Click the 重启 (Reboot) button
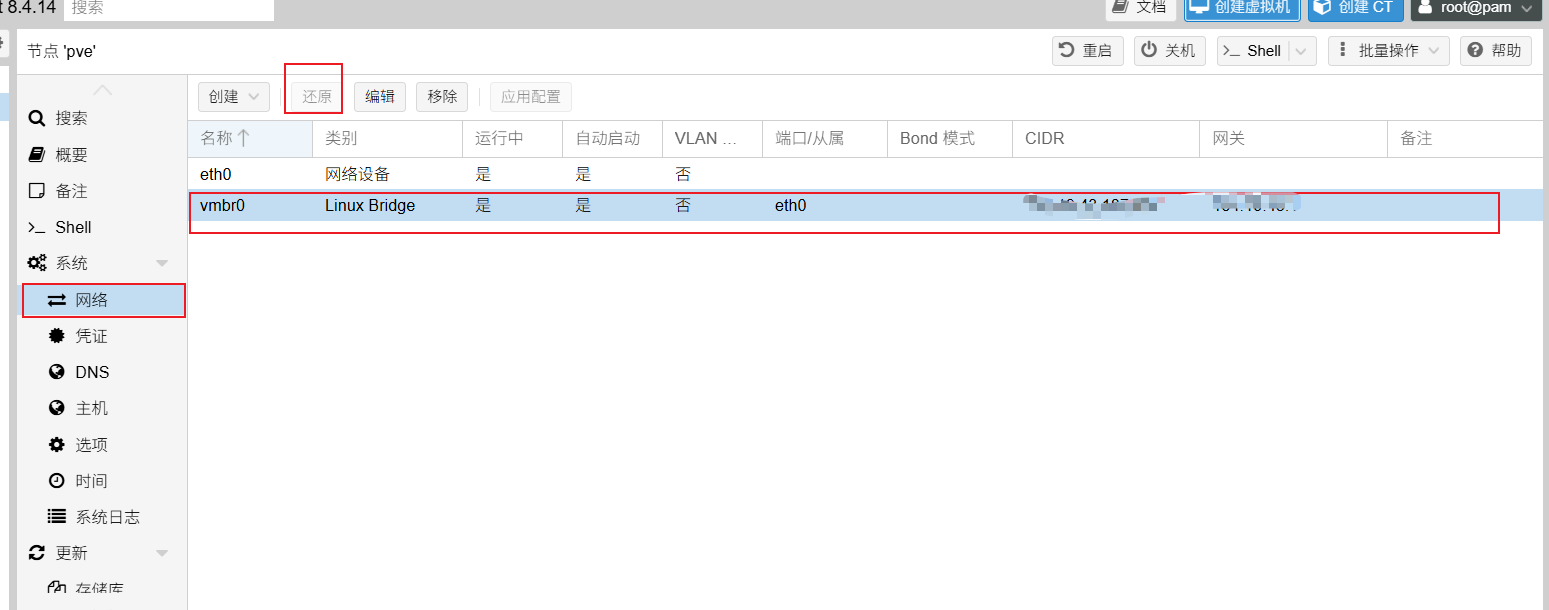Screen dimensions: 1549x610 pos(1087,51)
